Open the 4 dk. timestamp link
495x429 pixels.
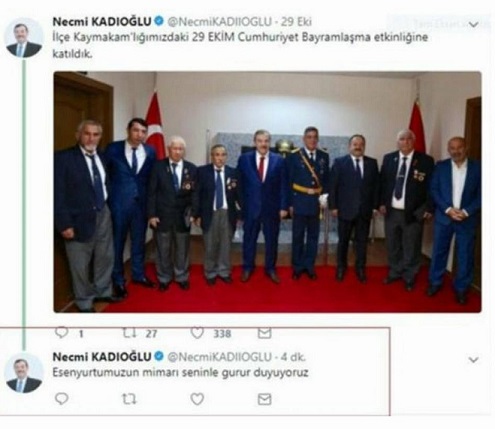293,357
